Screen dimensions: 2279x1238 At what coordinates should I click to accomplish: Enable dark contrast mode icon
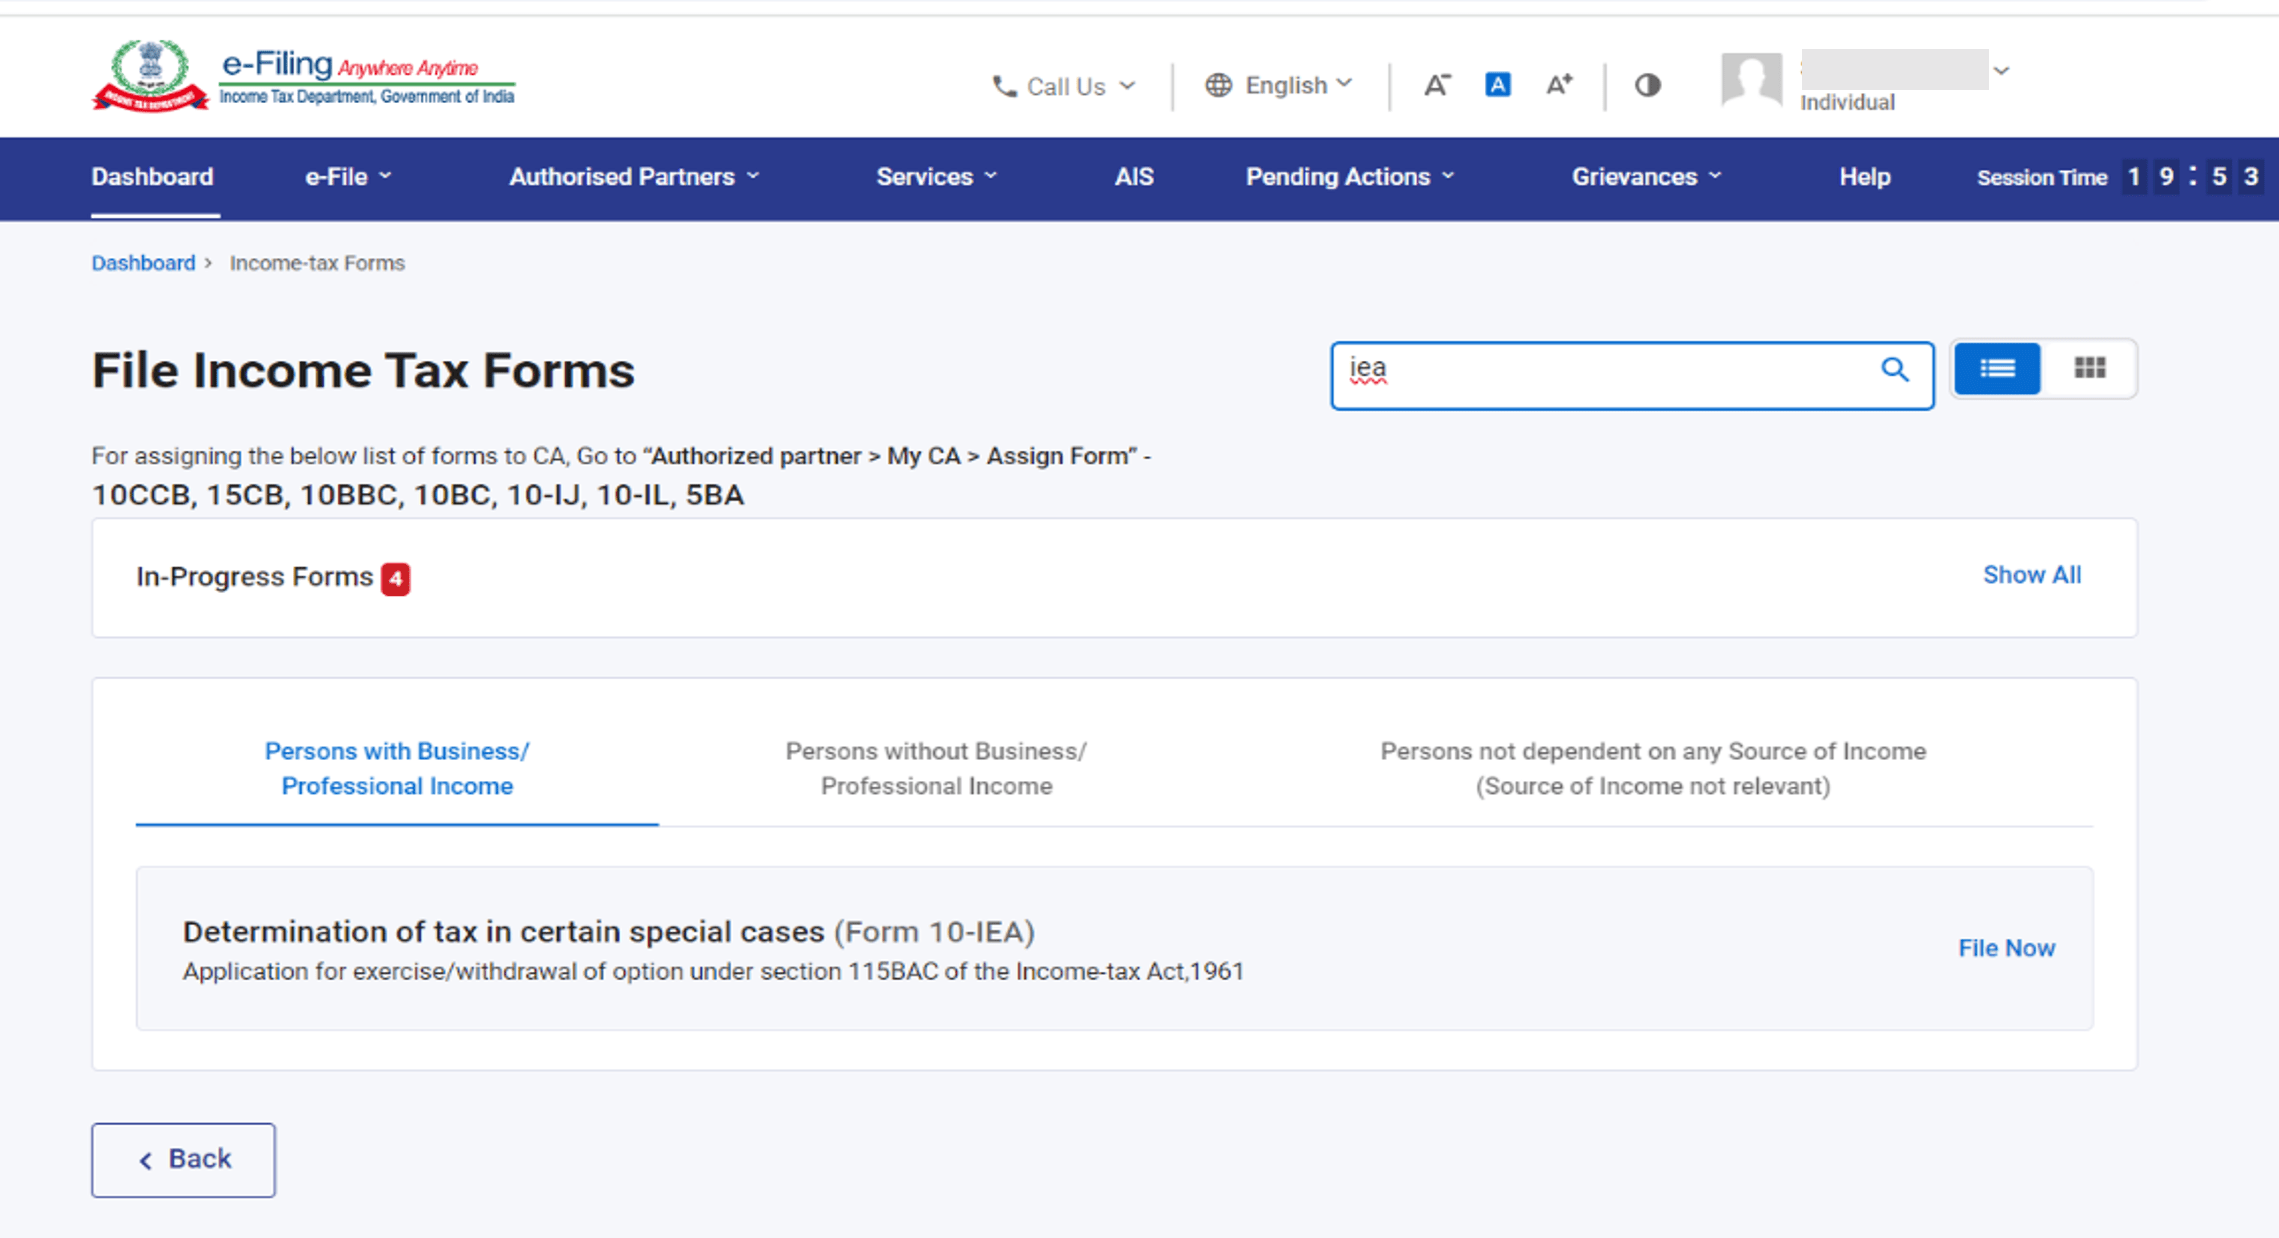pos(1647,85)
